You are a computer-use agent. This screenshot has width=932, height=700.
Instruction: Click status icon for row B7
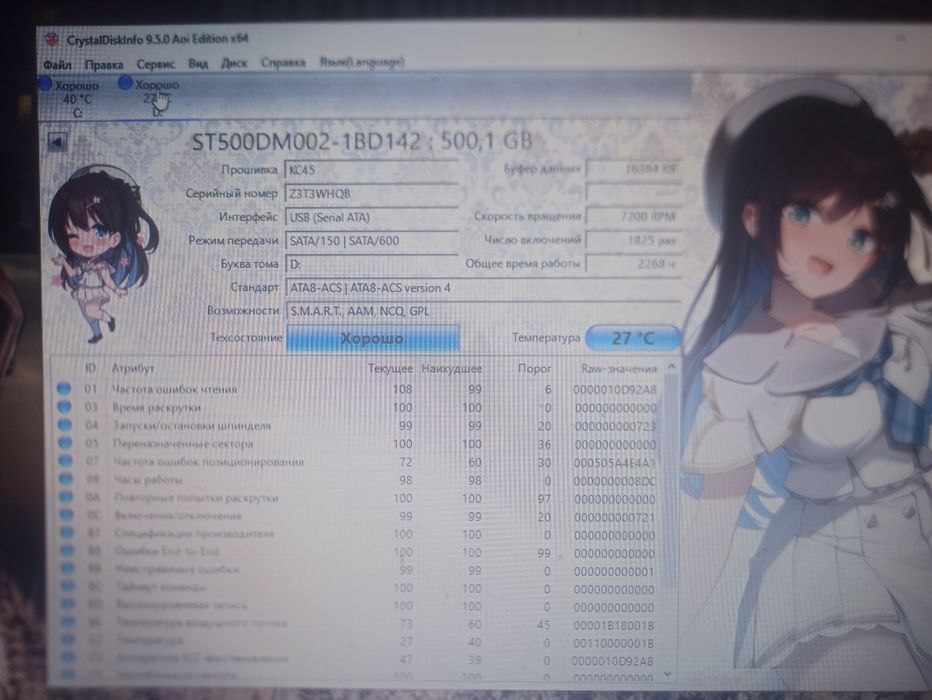[67, 532]
